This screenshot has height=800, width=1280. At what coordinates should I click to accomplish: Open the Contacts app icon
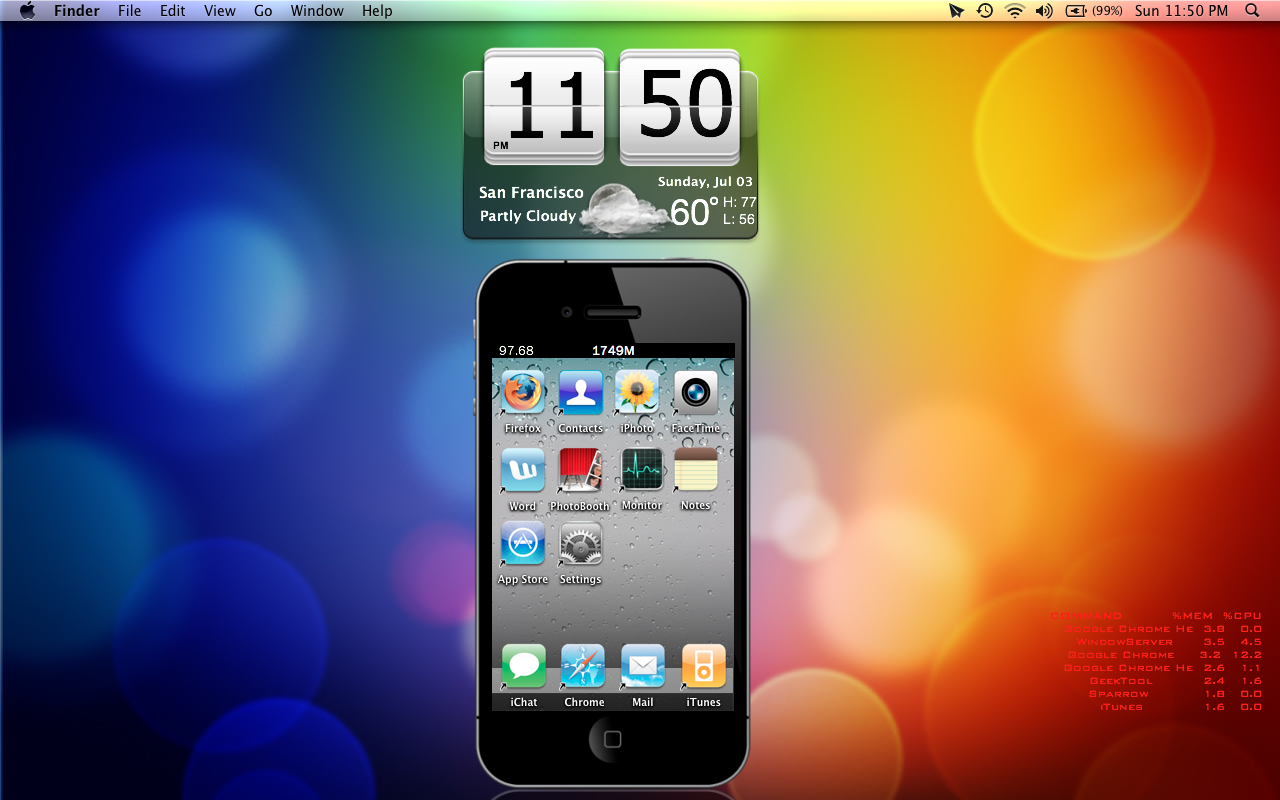click(580, 392)
